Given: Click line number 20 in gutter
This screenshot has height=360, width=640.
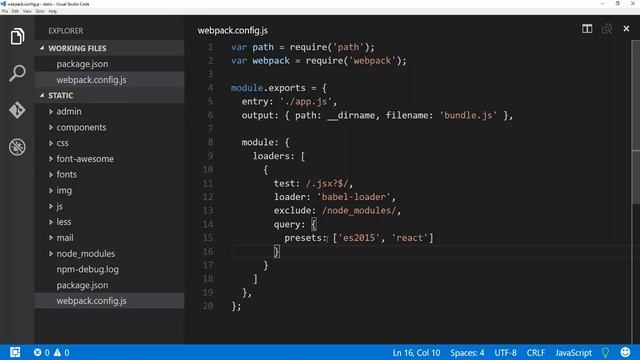Looking at the screenshot, I should pos(208,306).
